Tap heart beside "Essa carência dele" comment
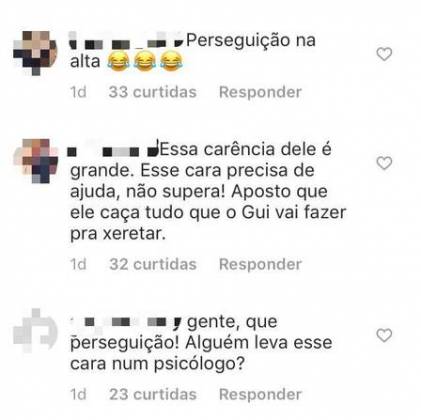Viewport: 421px width, 420px height. [x=384, y=163]
